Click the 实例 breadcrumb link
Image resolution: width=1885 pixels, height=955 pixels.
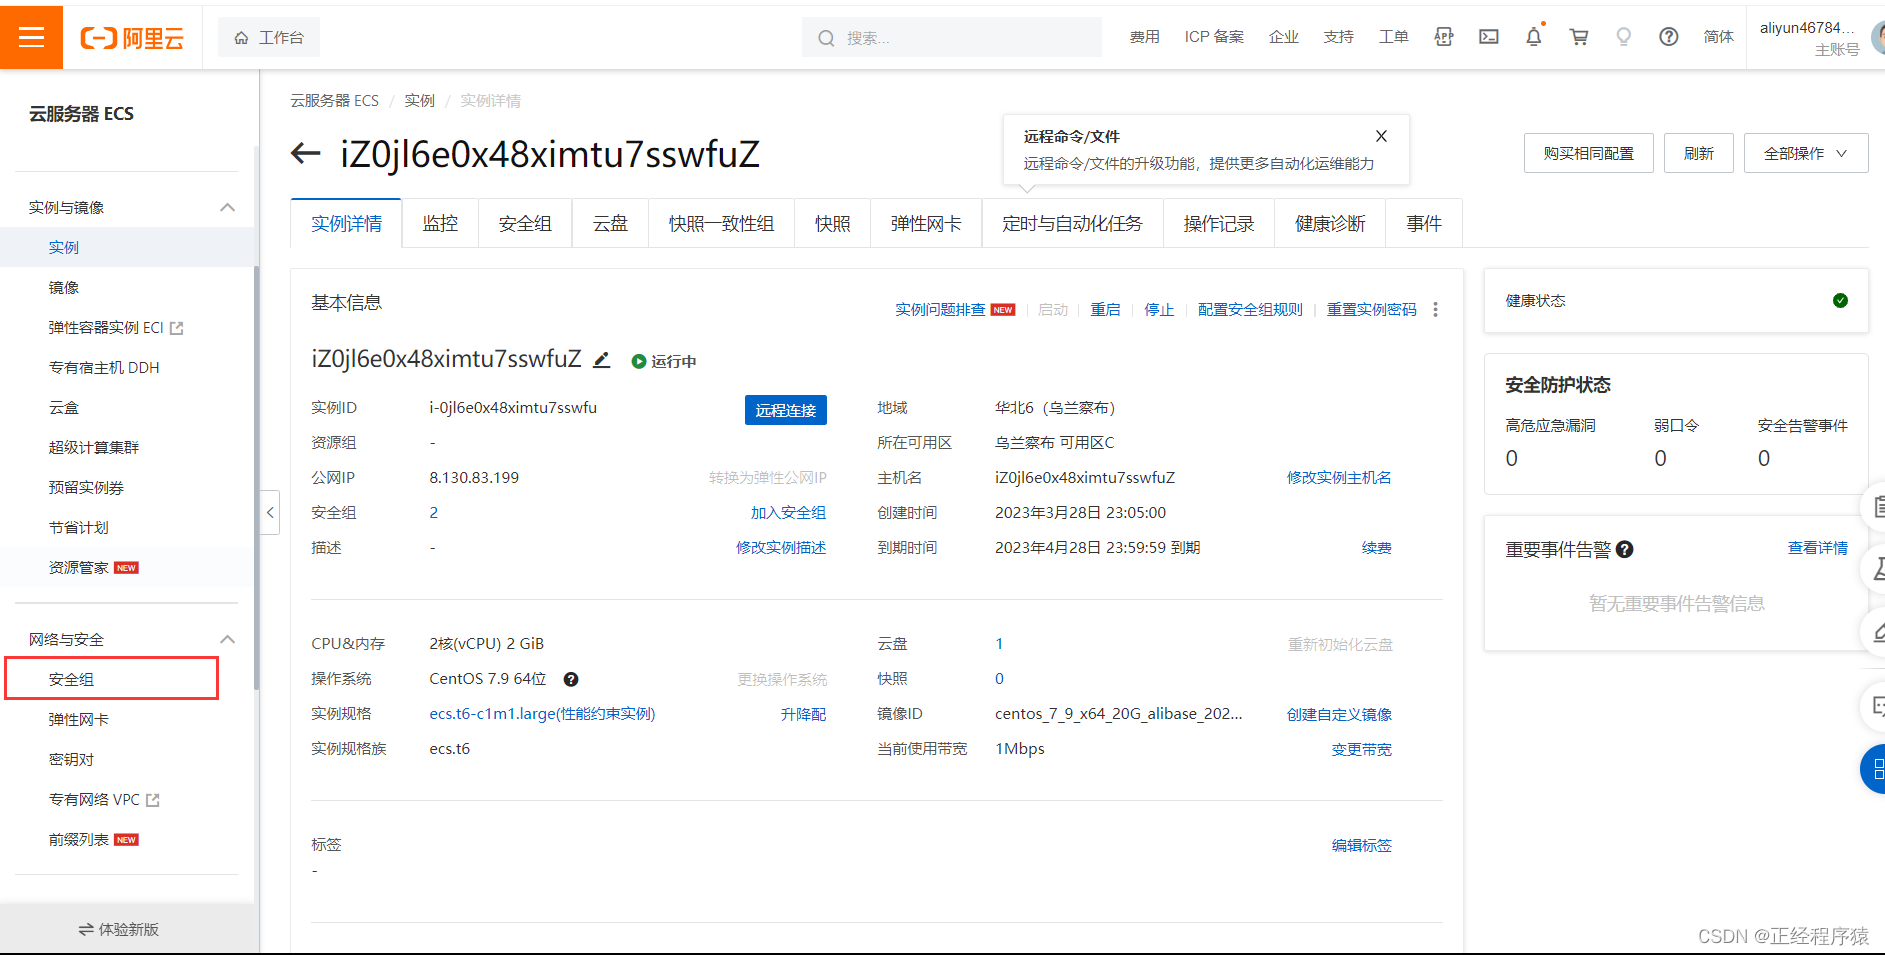[x=420, y=101]
